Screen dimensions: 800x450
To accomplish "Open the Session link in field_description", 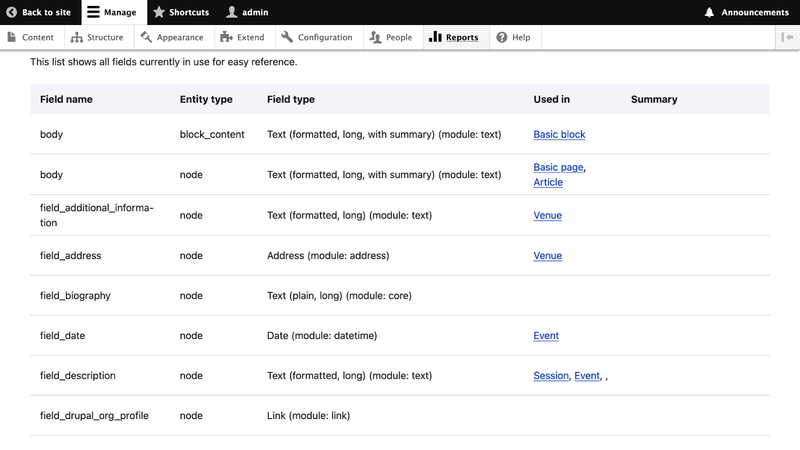I will pyautogui.click(x=551, y=376).
